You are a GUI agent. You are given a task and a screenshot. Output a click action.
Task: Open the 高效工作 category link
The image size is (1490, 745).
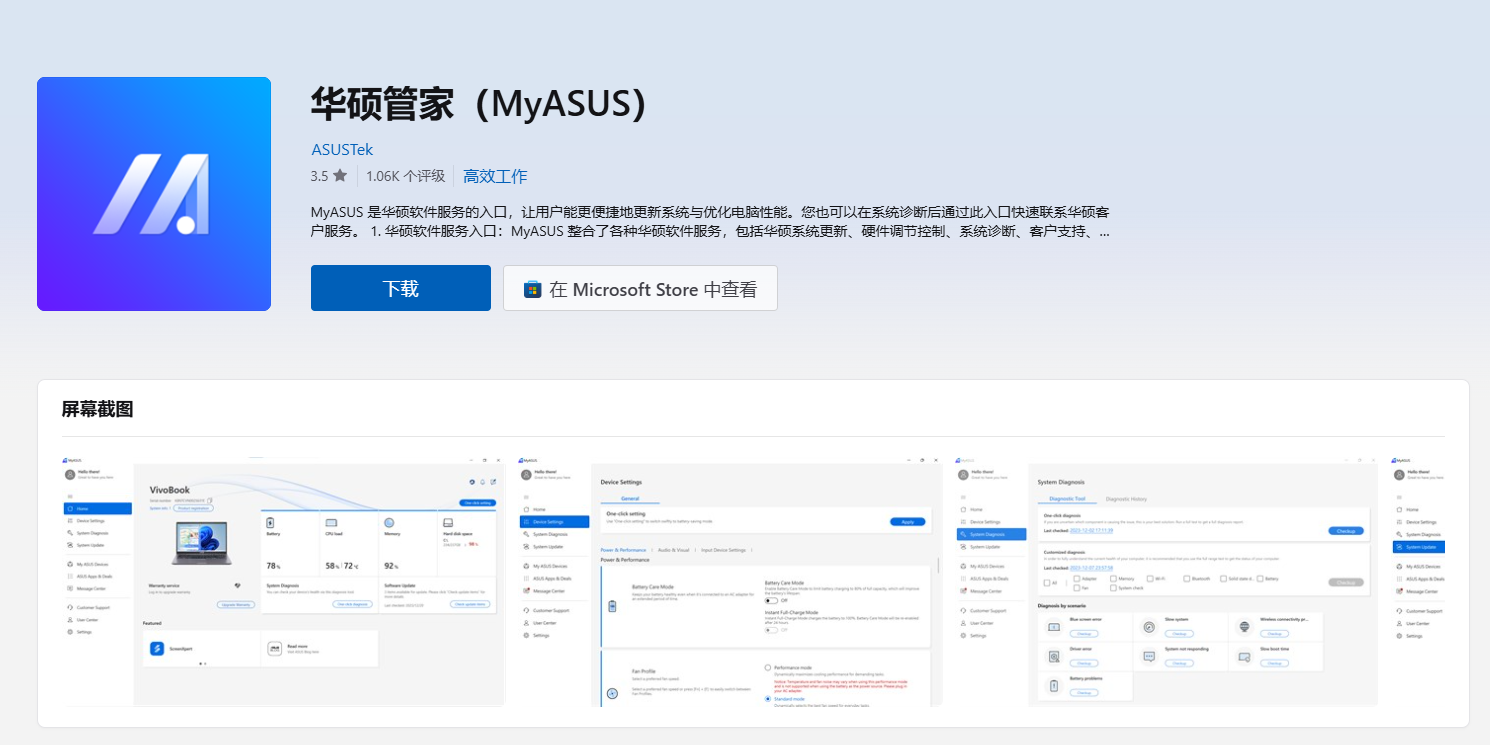[x=495, y=176]
